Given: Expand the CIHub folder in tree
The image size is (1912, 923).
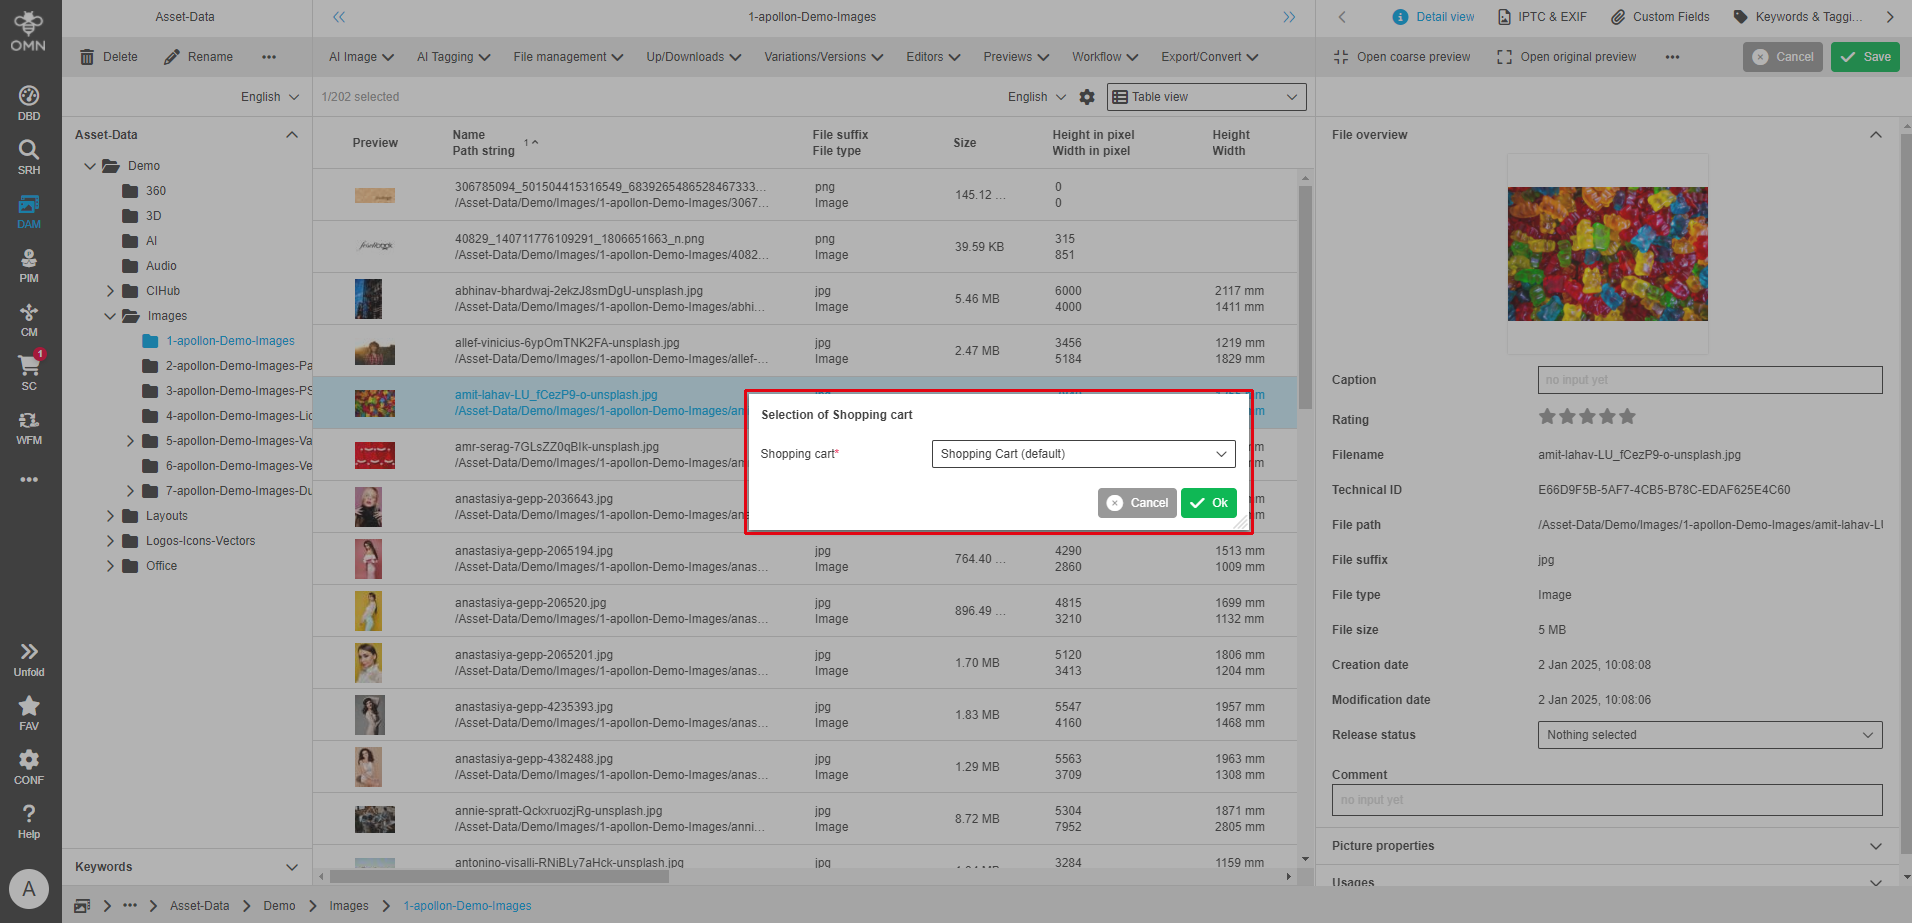Looking at the screenshot, I should coord(110,291).
